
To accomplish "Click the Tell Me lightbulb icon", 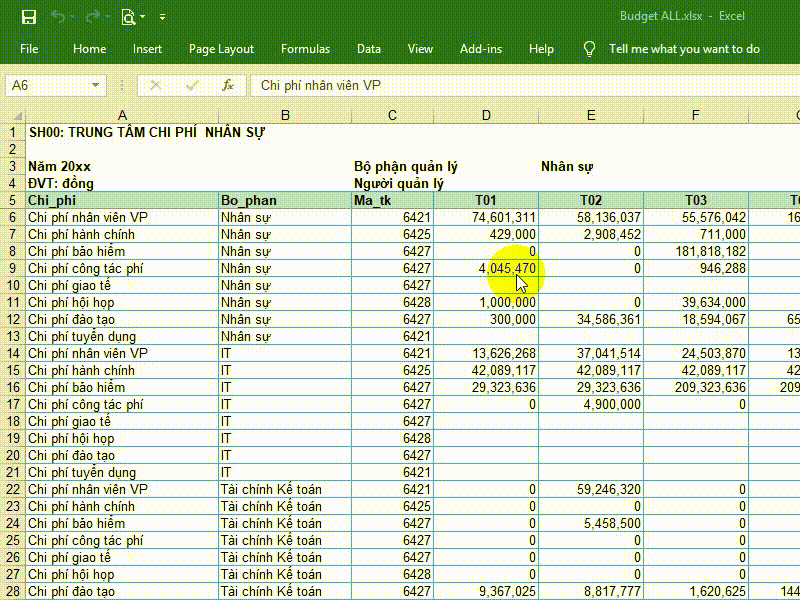I will pos(590,49).
